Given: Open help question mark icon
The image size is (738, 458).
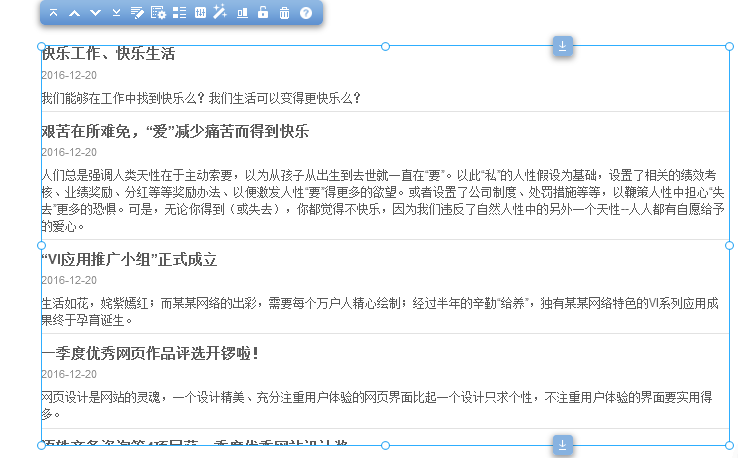Looking at the screenshot, I should 306,13.
